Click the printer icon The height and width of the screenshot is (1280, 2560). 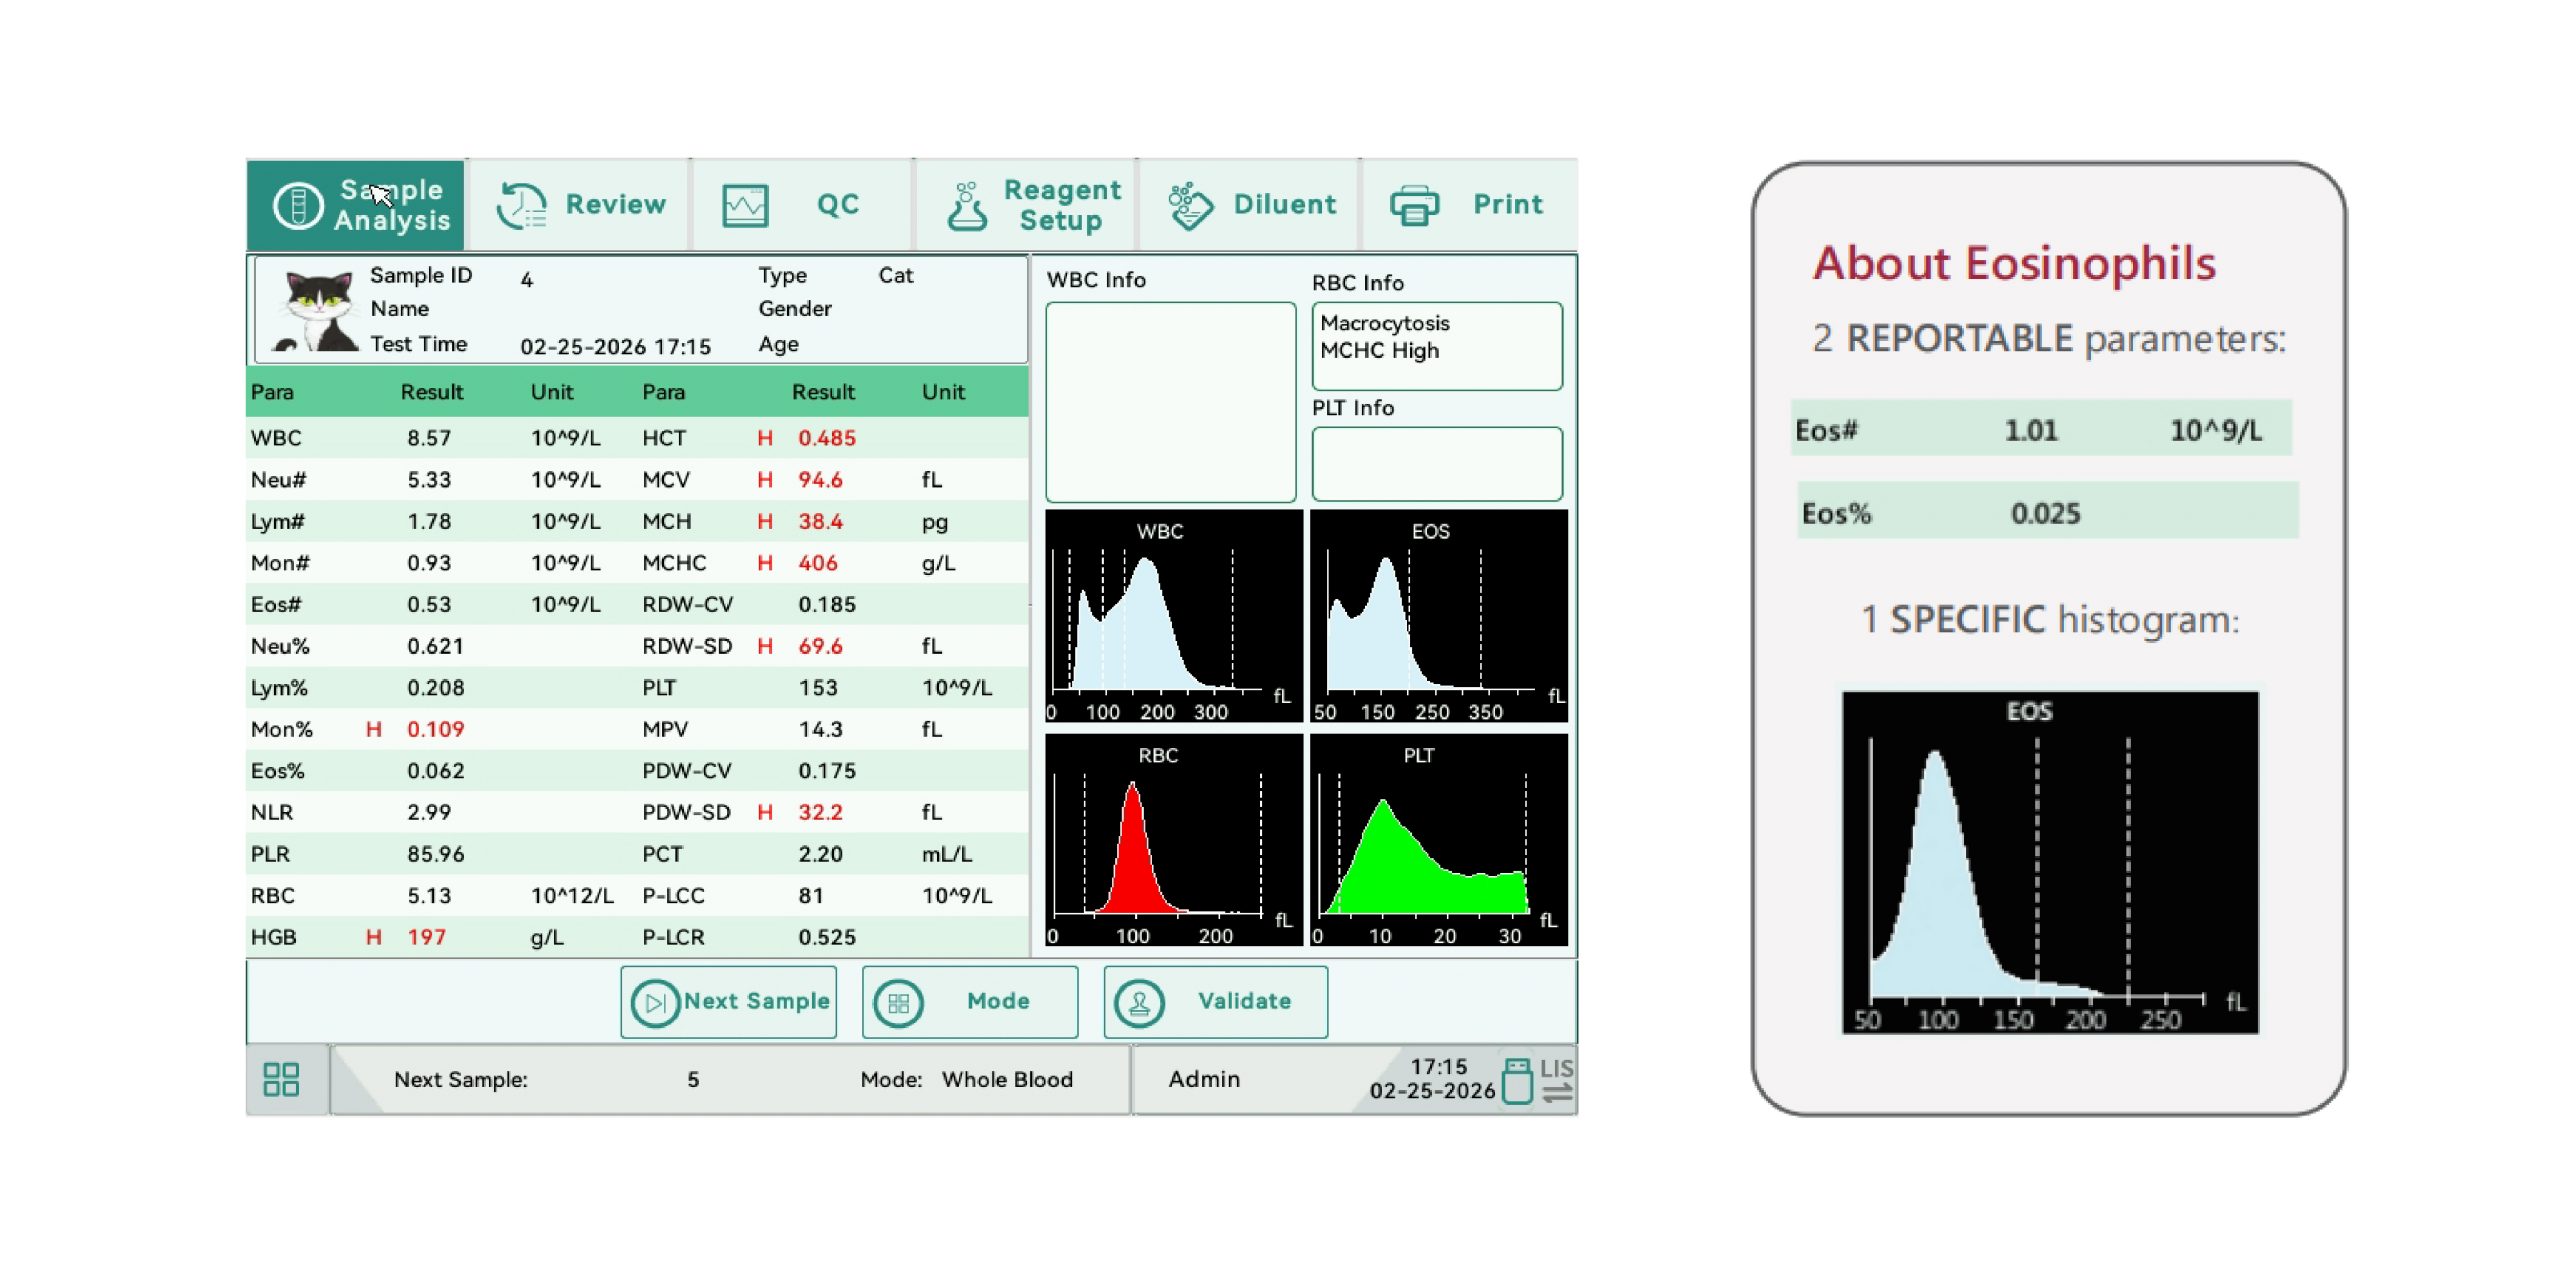pos(1414,206)
